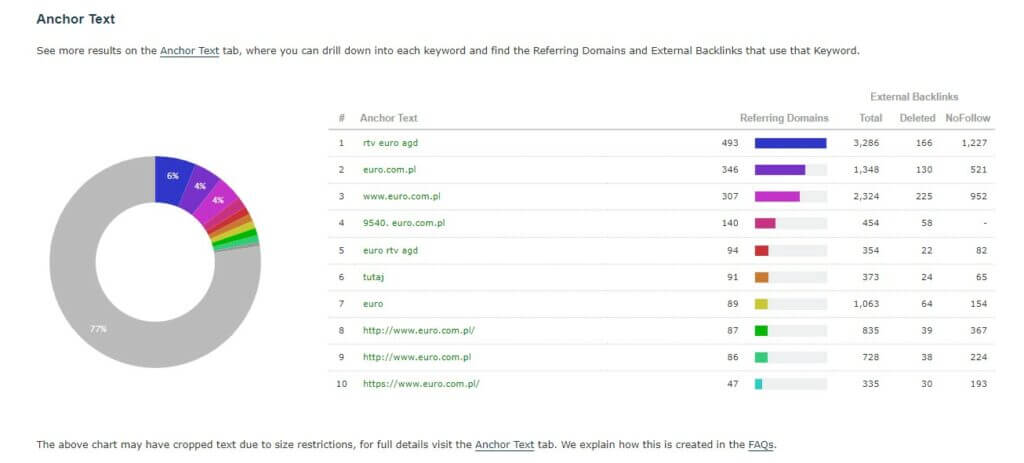Open the 'euro.com.pl' anchor text row
1024x463 pixels.
click(389, 170)
